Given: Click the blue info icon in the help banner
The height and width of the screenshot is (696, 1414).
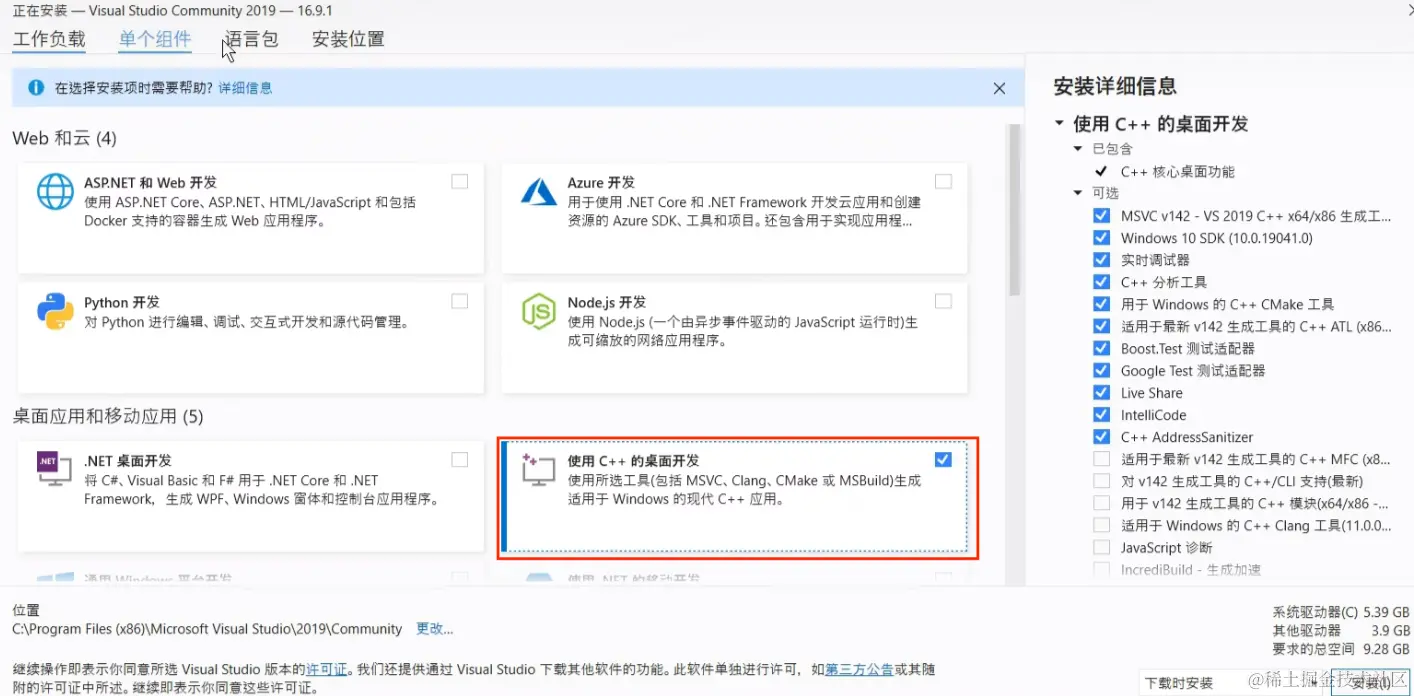Looking at the screenshot, I should [36, 88].
